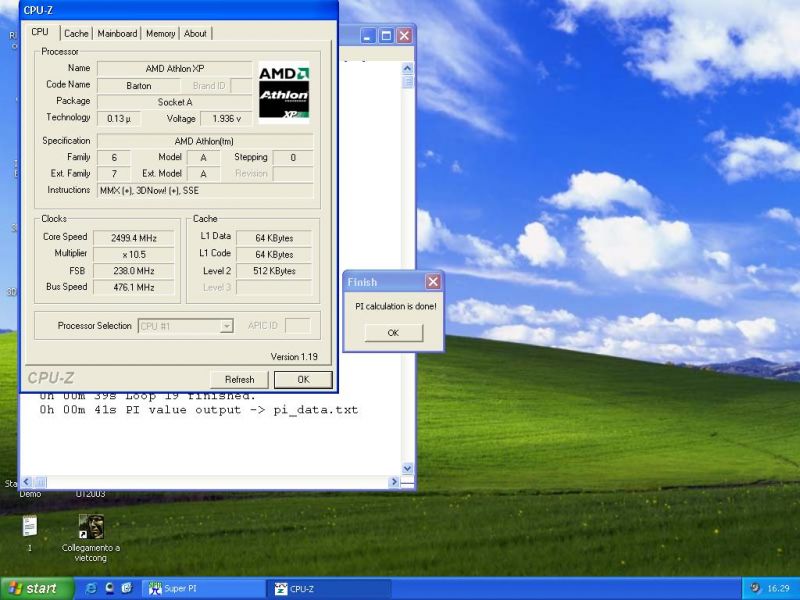Viewport: 800px width, 600px height.
Task: Click the Model value A
Action: tap(203, 158)
